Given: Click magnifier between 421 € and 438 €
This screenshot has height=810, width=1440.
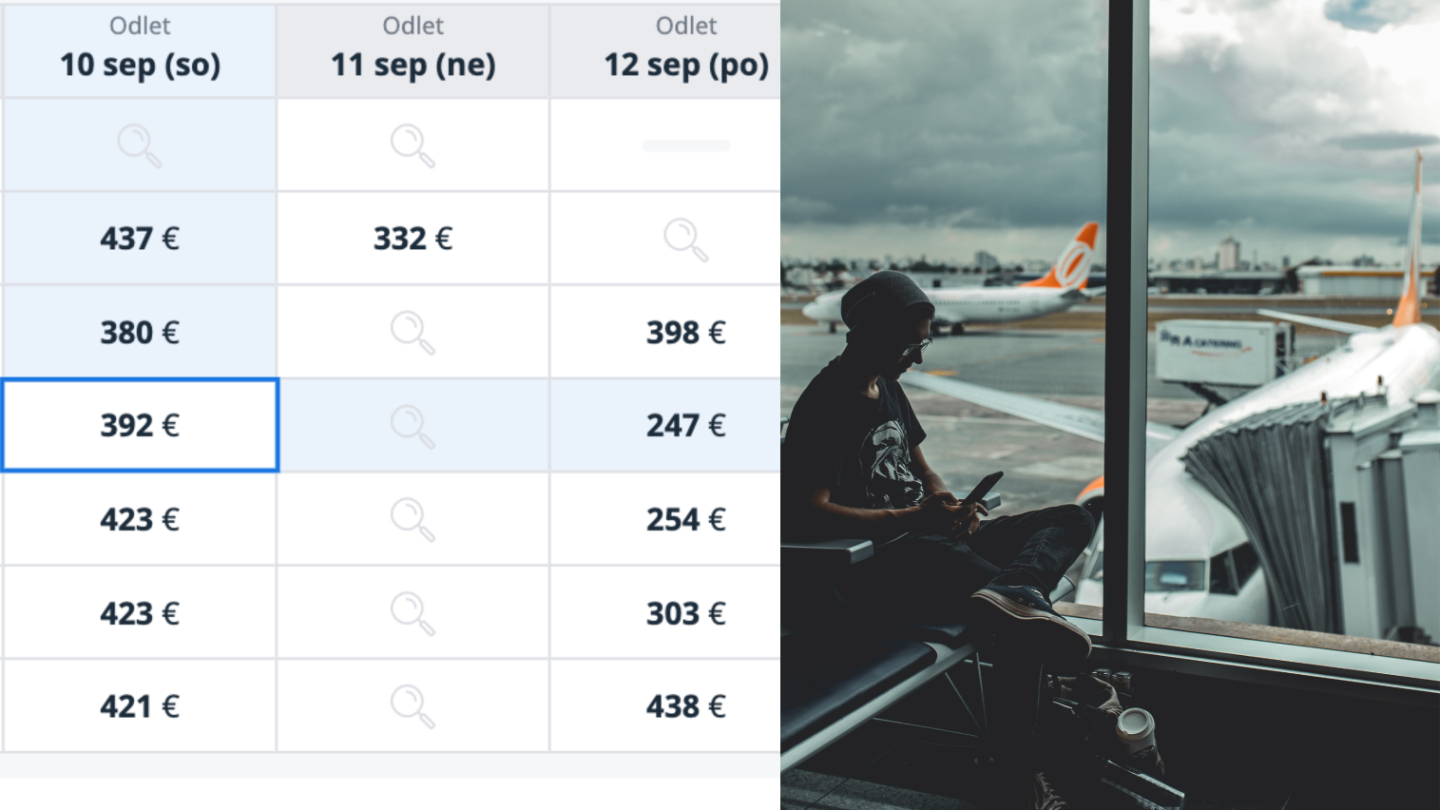Looking at the screenshot, I should [x=412, y=706].
